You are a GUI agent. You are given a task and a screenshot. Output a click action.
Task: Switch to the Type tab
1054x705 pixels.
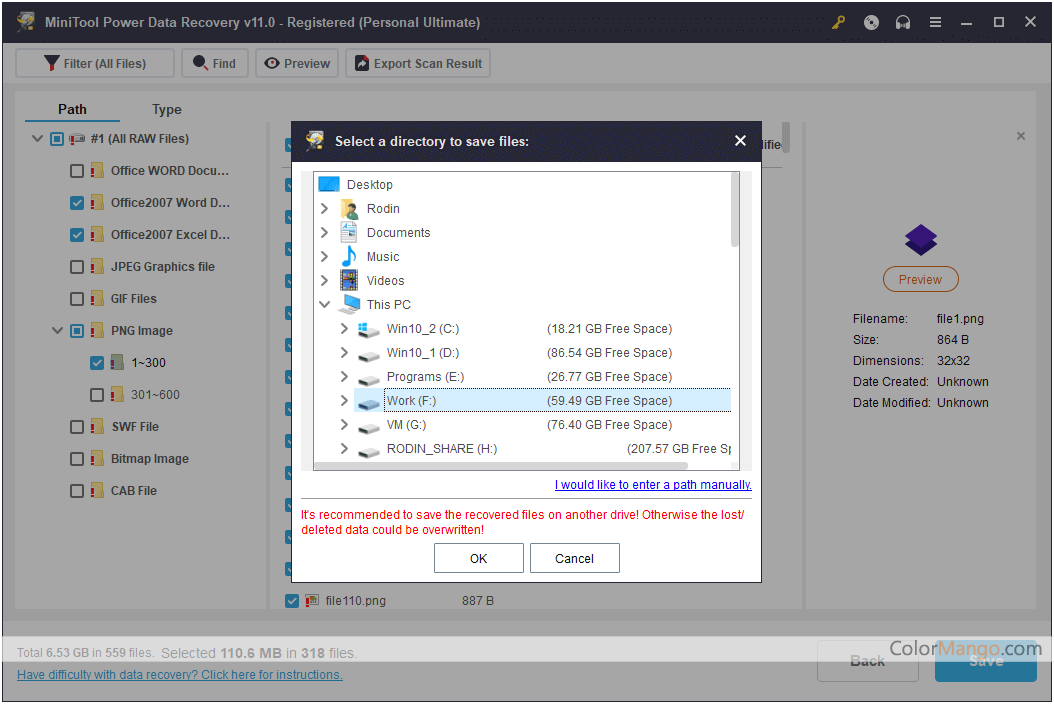(x=166, y=109)
